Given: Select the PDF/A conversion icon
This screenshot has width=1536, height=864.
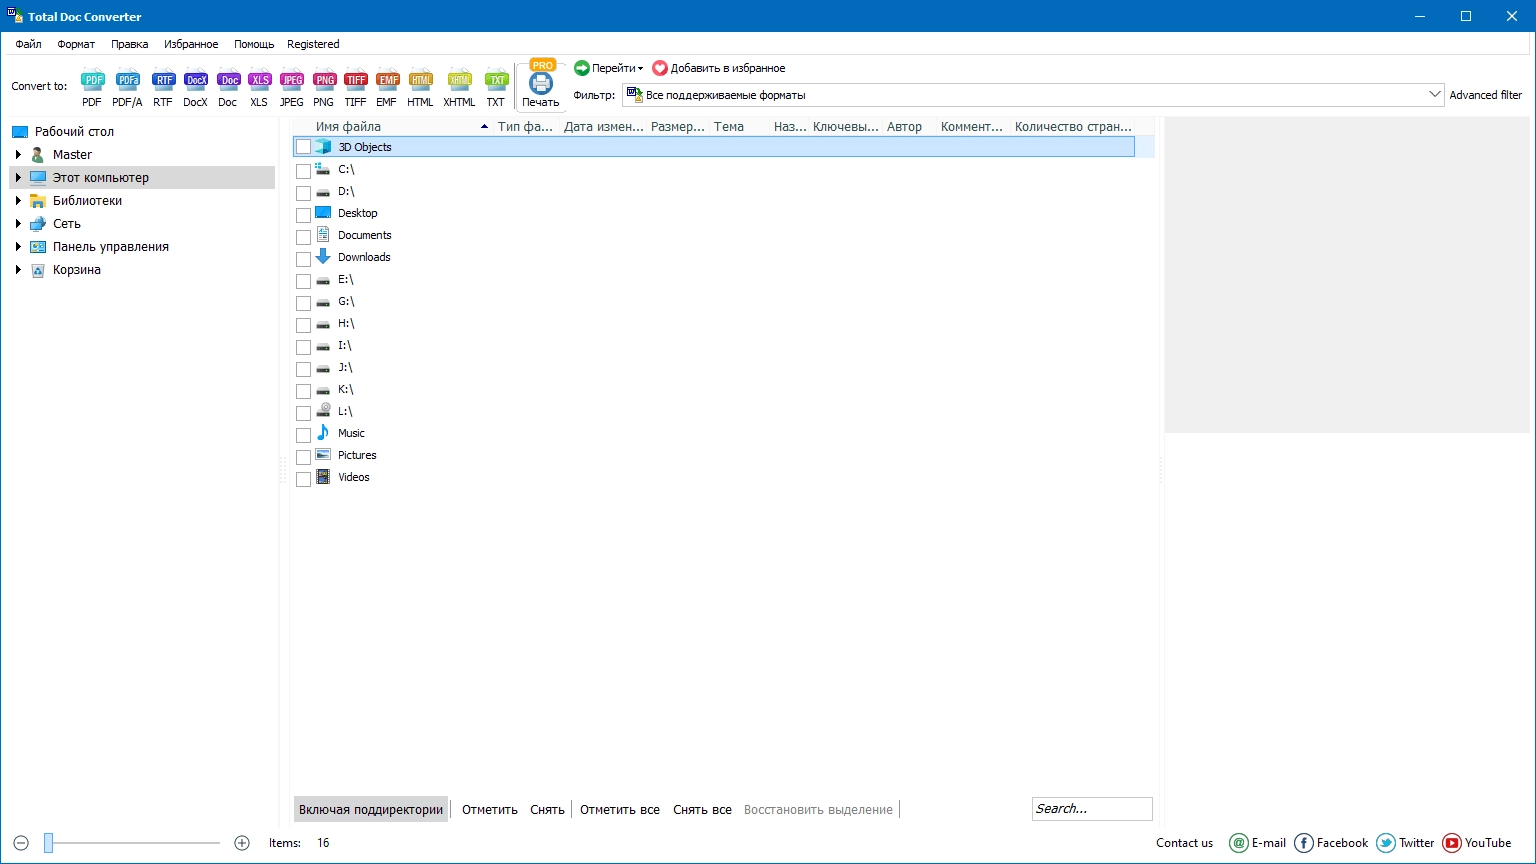Looking at the screenshot, I should [x=127, y=88].
